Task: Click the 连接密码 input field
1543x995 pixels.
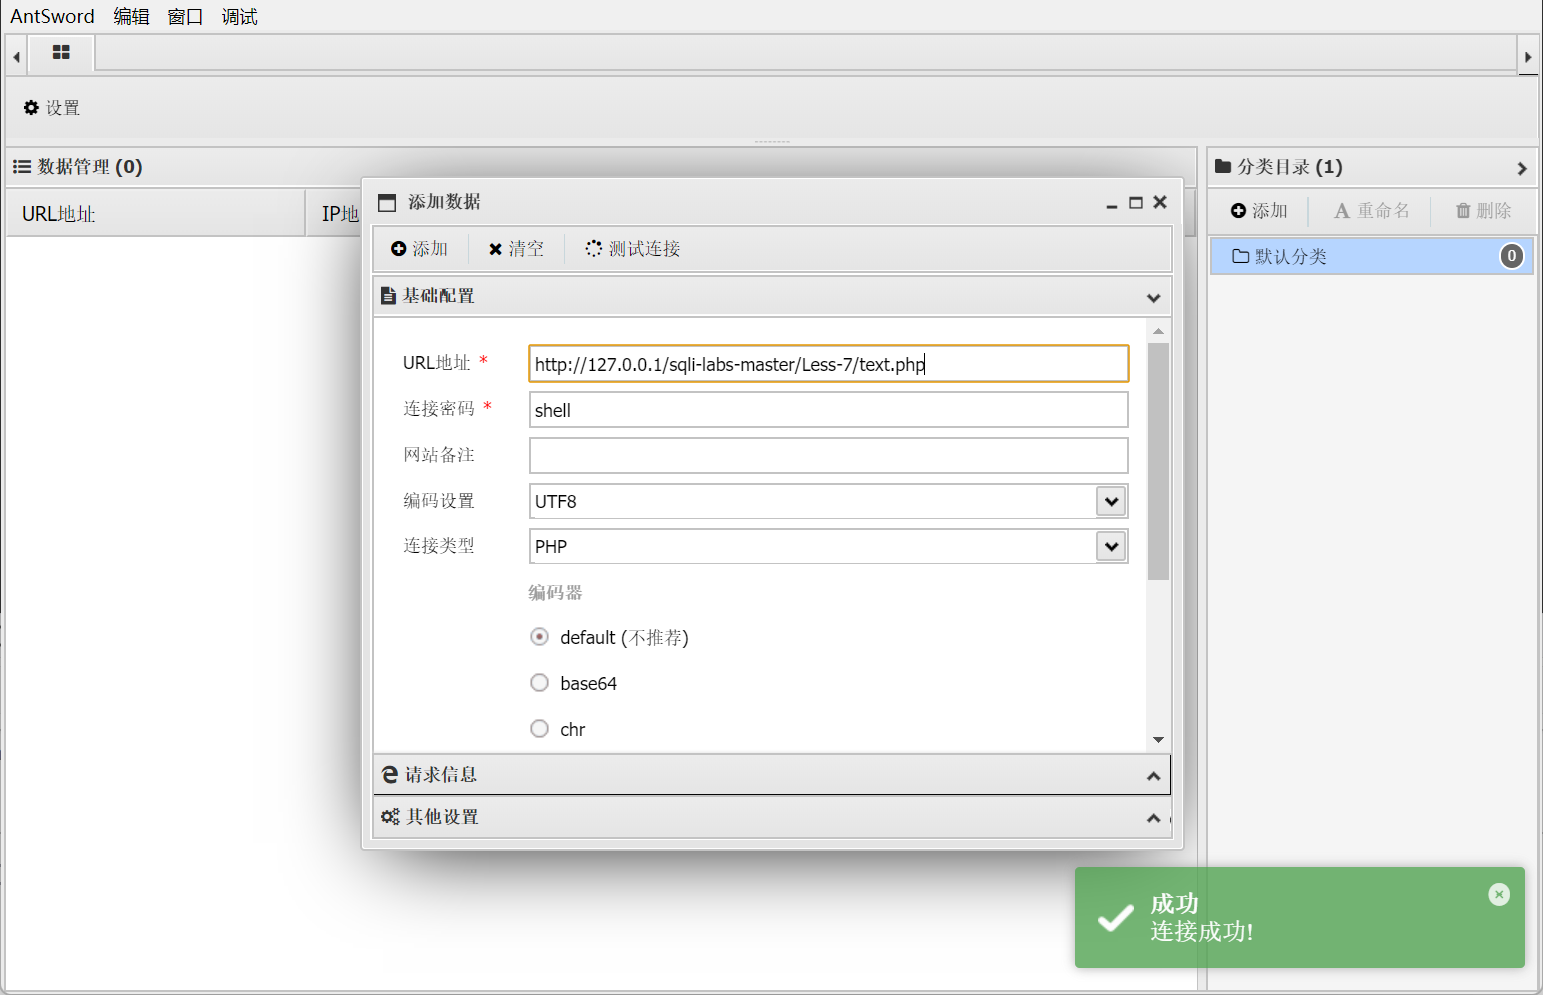Action: click(828, 410)
